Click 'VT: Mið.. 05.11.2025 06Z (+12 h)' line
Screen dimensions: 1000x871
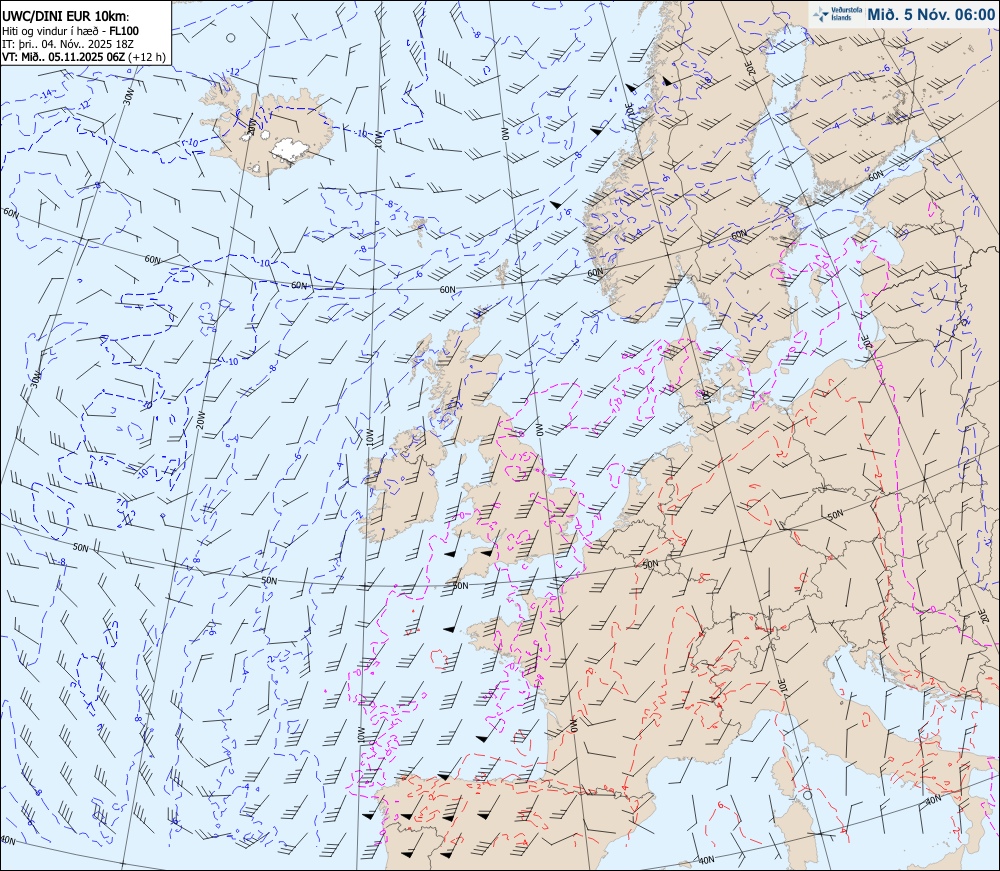pyautogui.click(x=84, y=57)
